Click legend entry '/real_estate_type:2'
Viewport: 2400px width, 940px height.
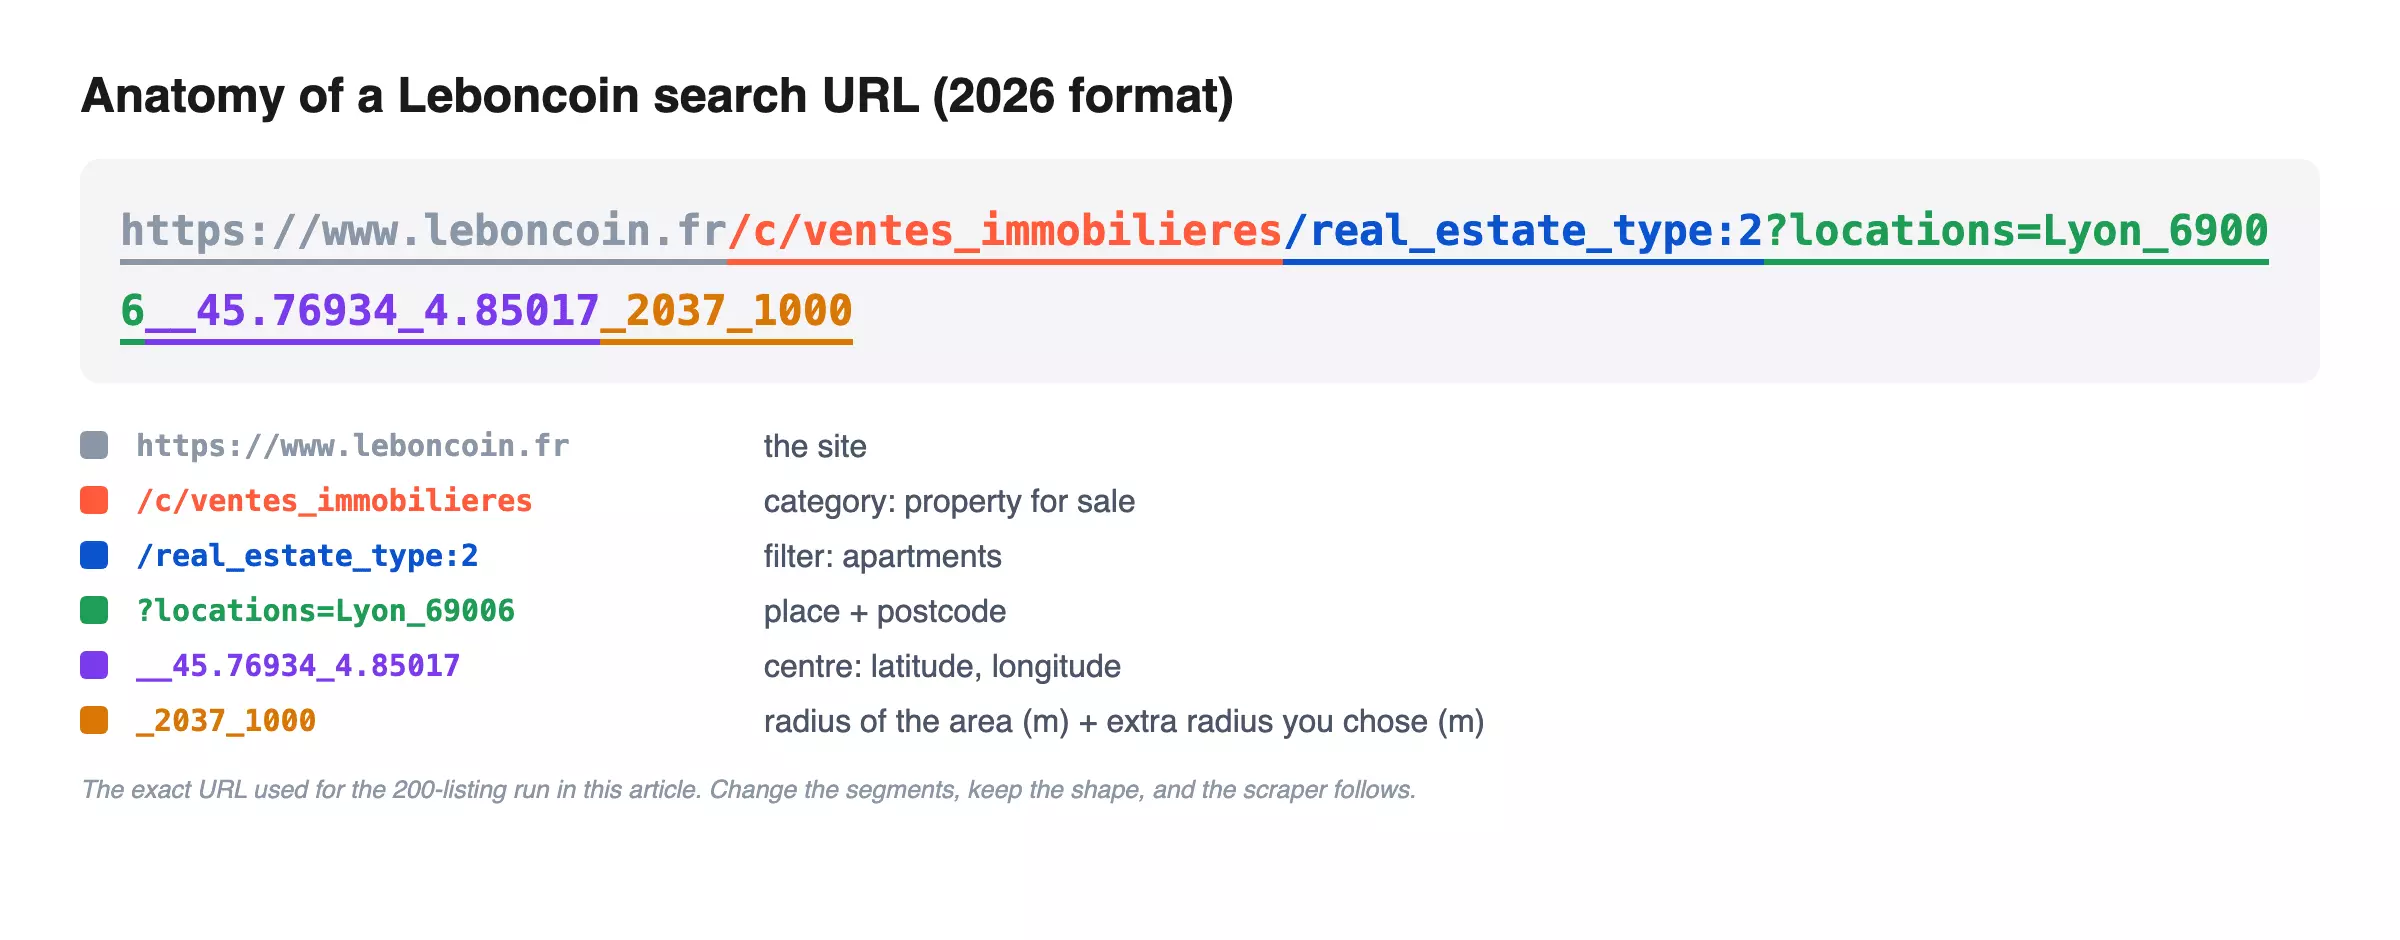307,556
